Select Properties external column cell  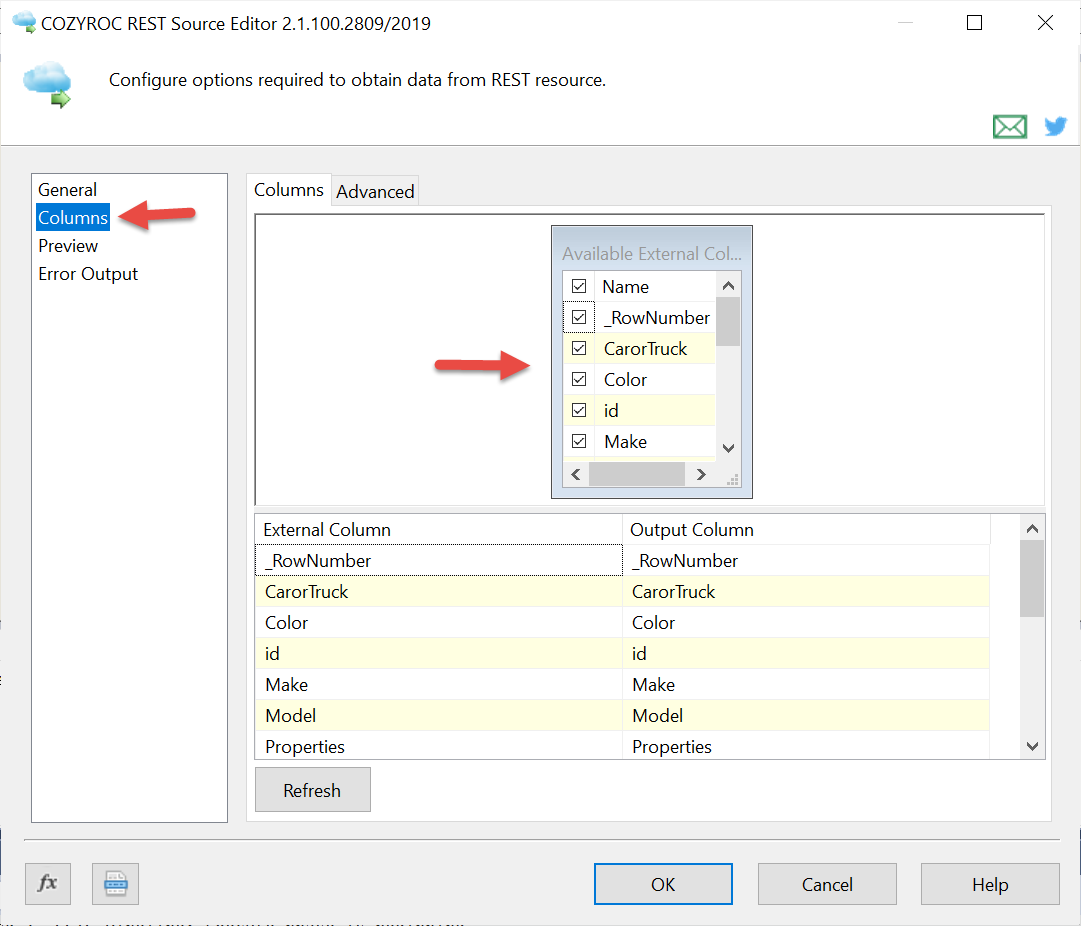[x=438, y=746]
